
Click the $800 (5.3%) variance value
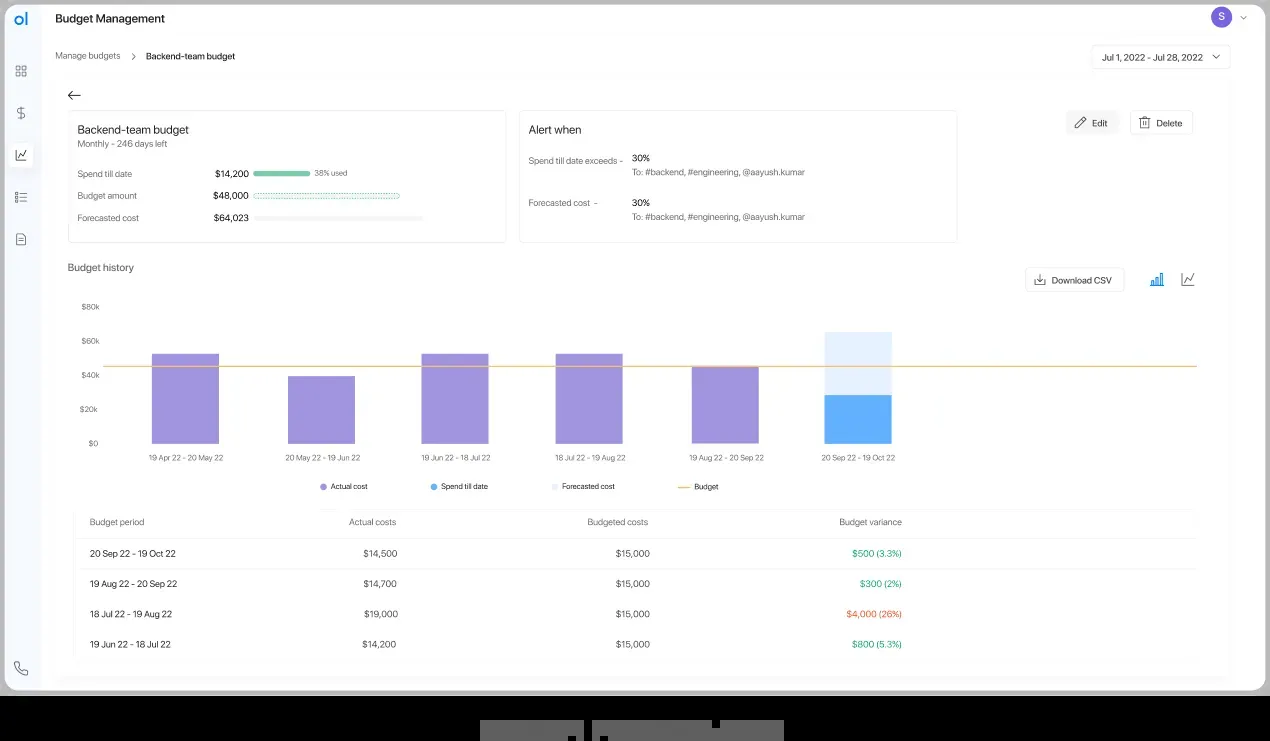coord(876,645)
